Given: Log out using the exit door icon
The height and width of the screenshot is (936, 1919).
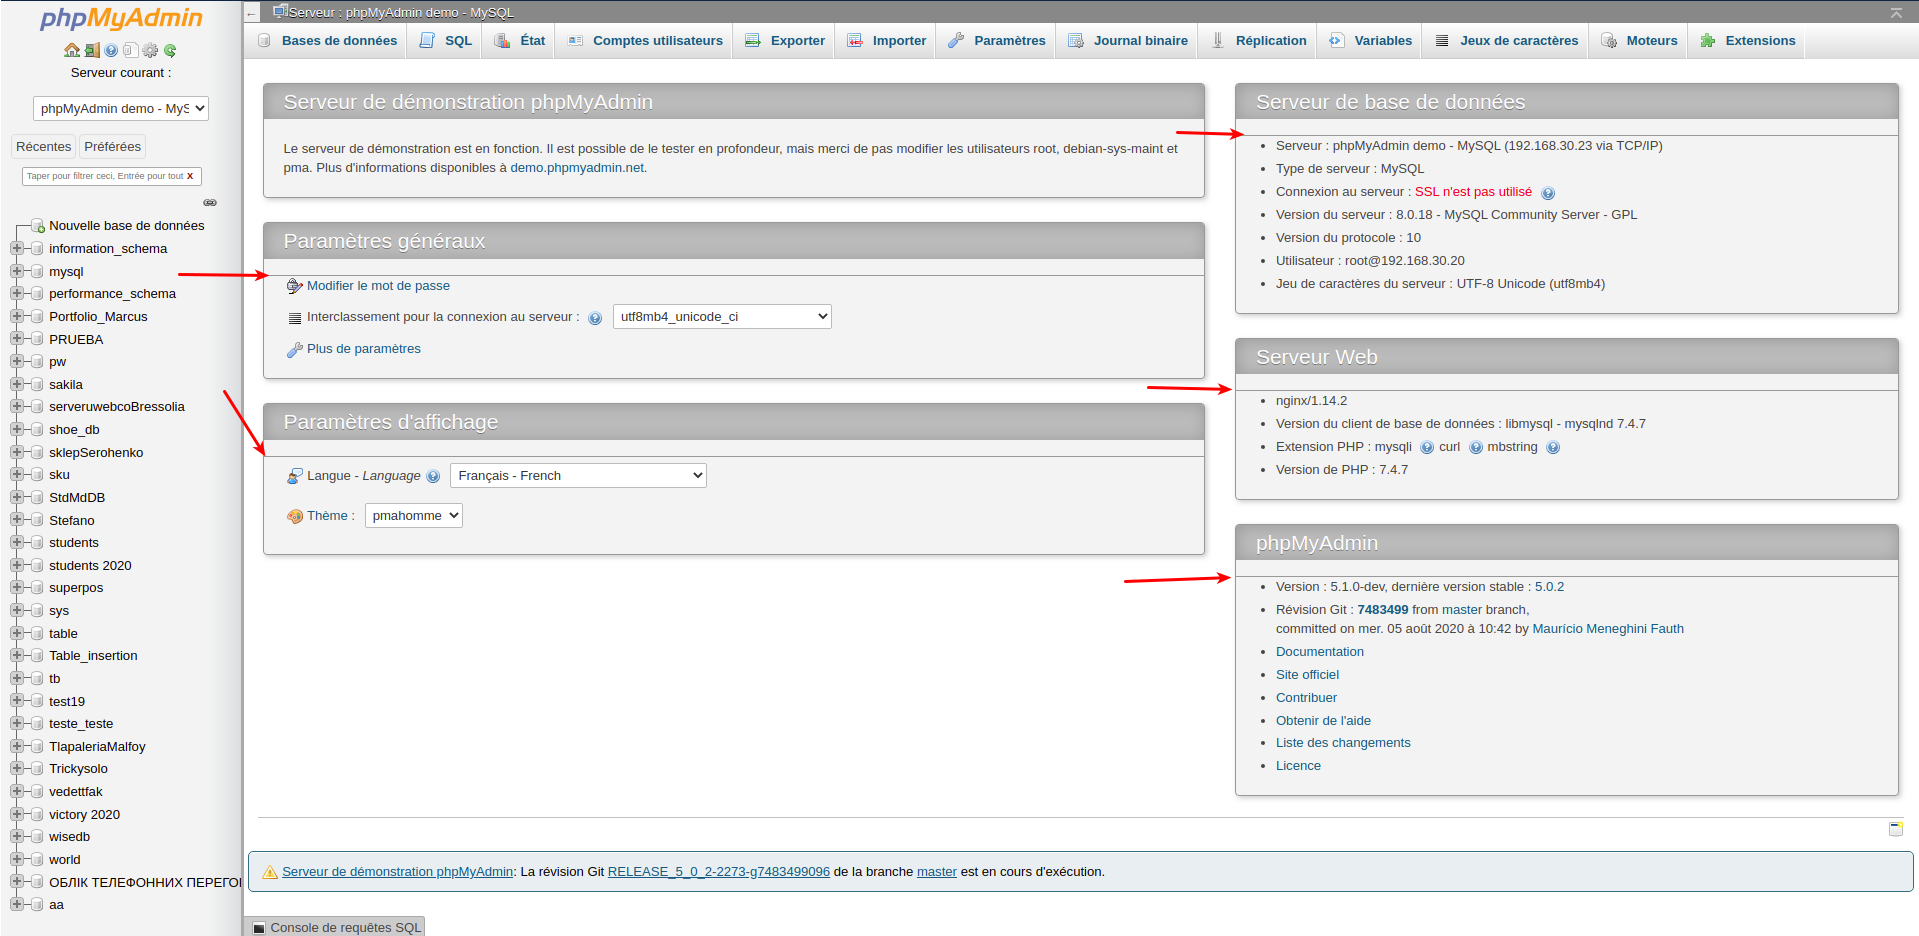Looking at the screenshot, I should 92,48.
